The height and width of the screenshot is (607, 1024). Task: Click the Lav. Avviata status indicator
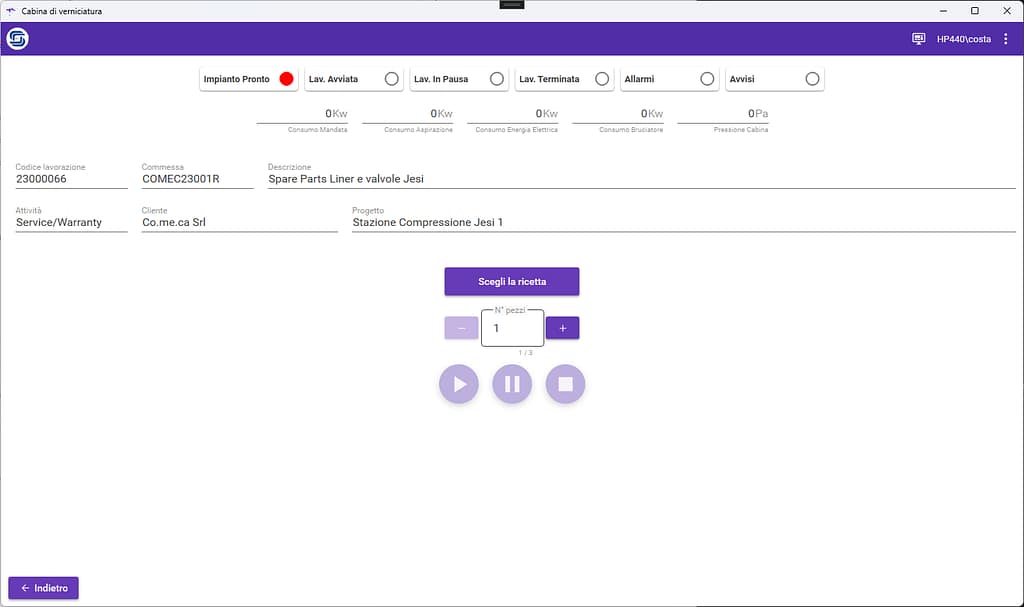(392, 79)
